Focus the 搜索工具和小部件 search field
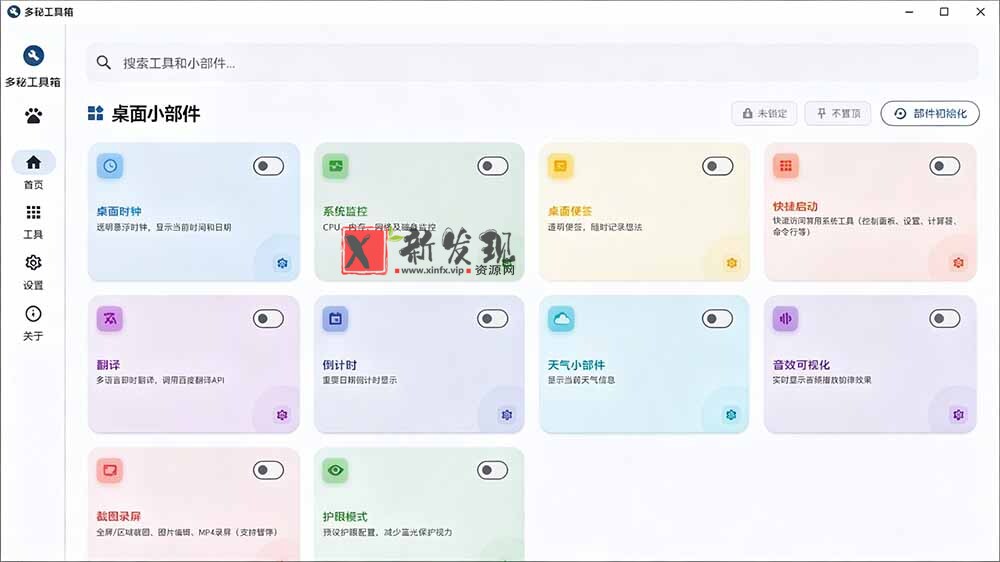Viewport: 1000px width, 562px height. 532,63
